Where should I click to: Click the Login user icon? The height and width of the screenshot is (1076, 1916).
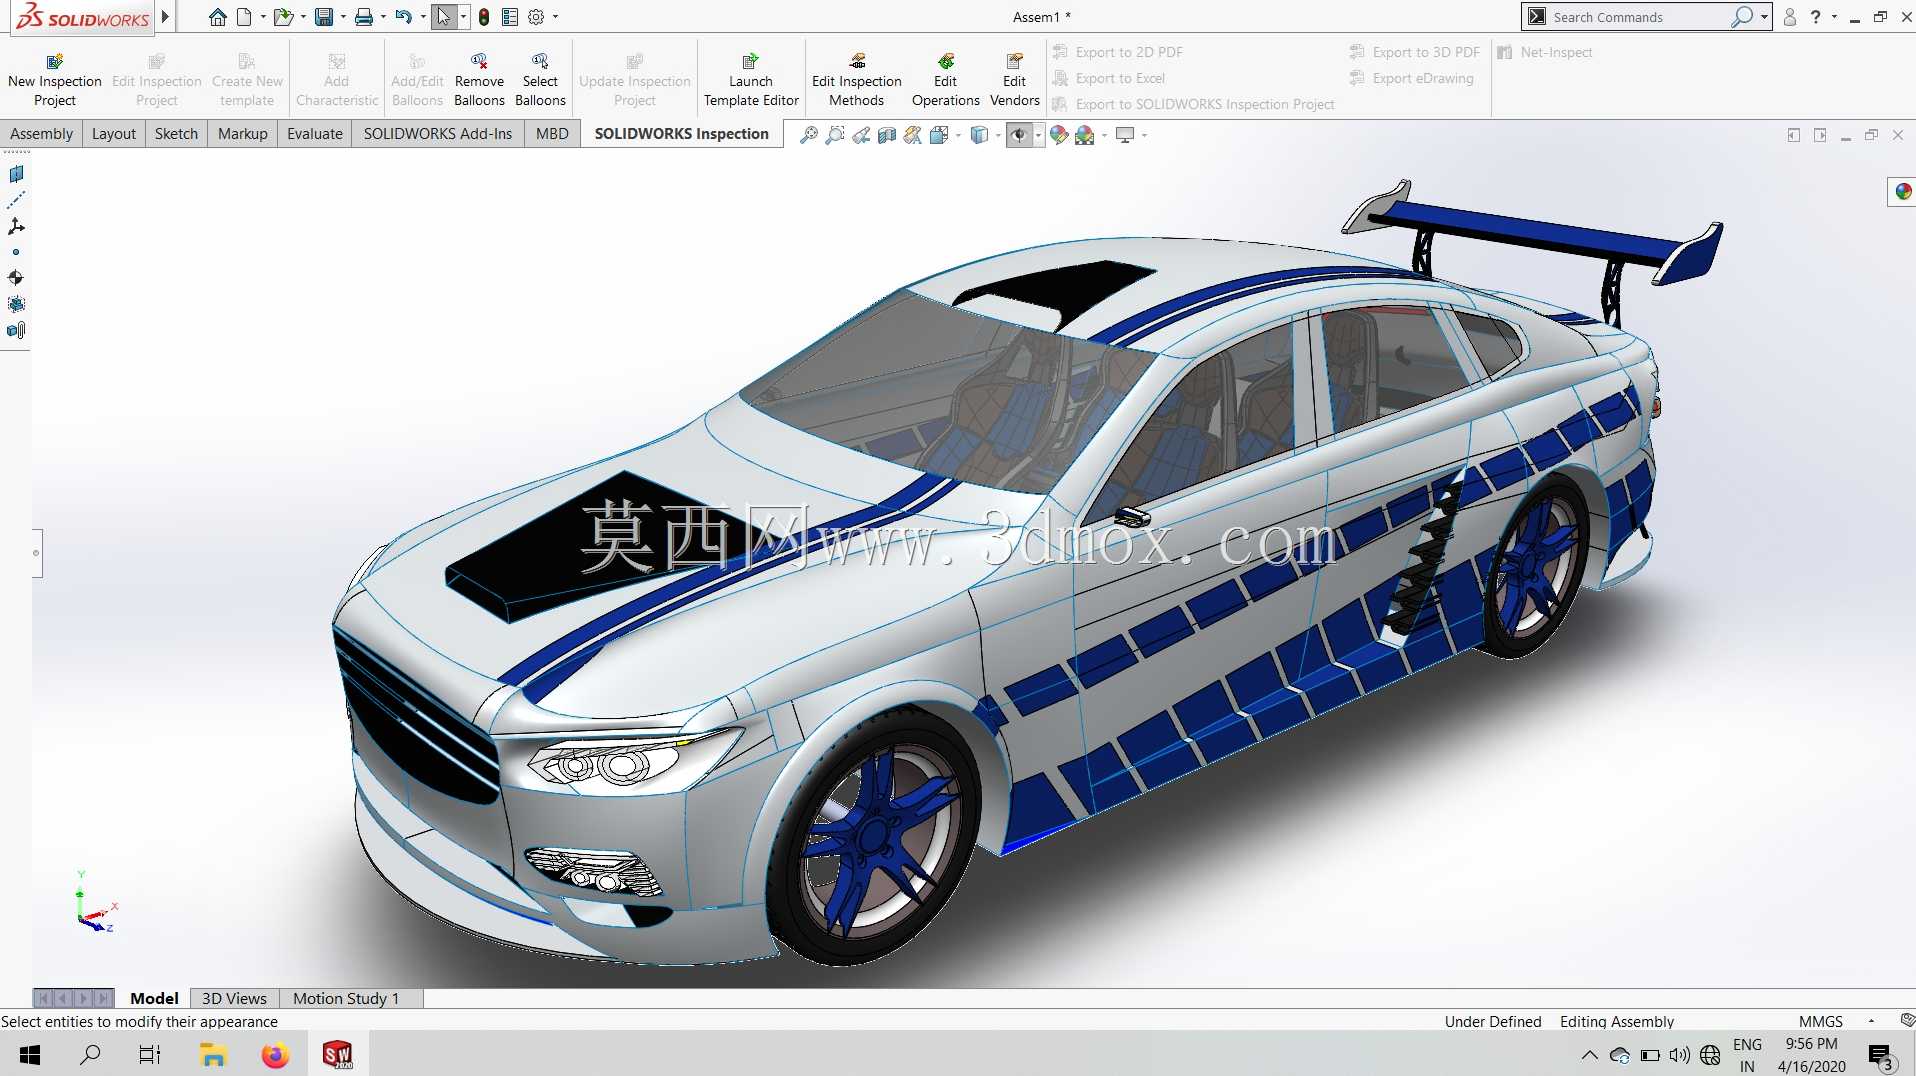tap(1790, 17)
